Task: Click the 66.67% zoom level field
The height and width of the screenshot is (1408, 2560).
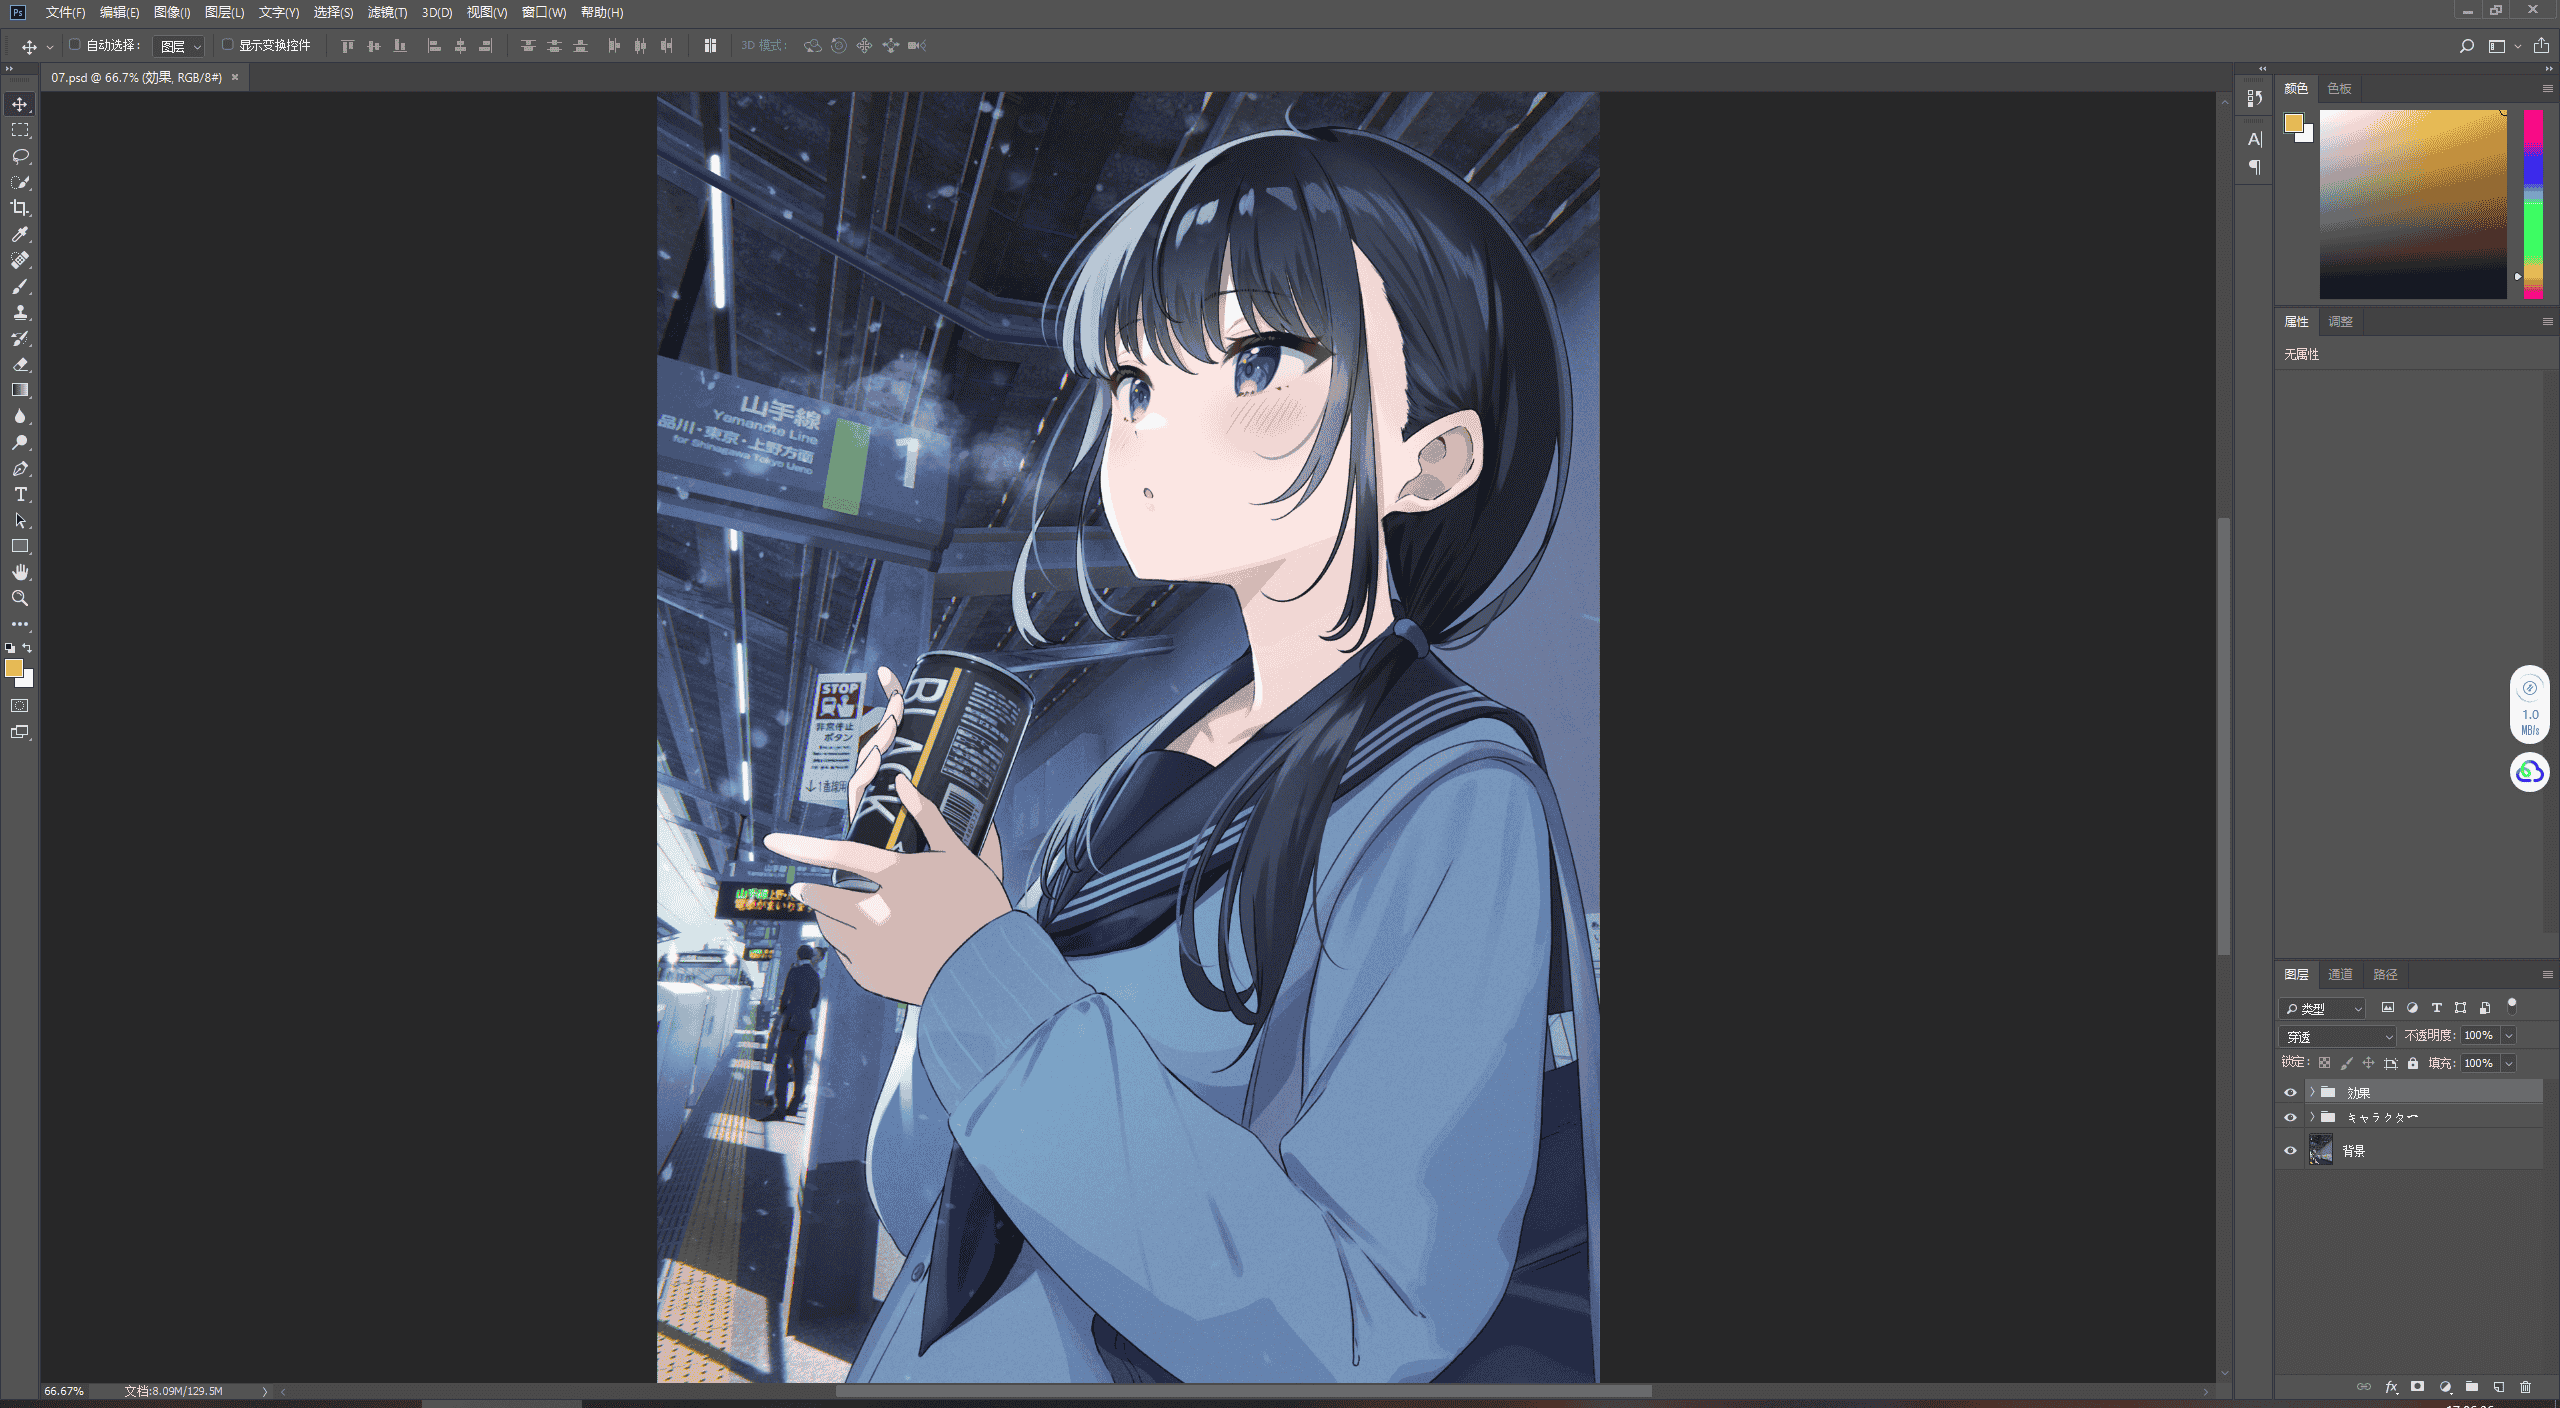Action: 64,1391
